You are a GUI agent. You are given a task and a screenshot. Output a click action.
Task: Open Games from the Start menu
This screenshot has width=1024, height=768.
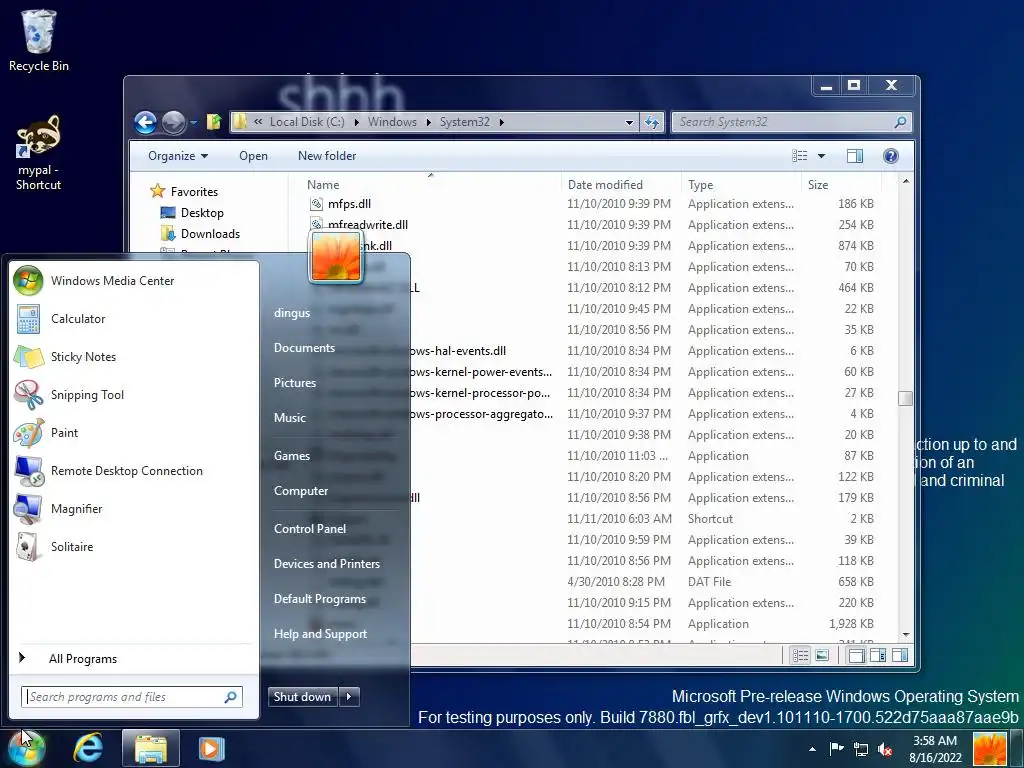[291, 456]
